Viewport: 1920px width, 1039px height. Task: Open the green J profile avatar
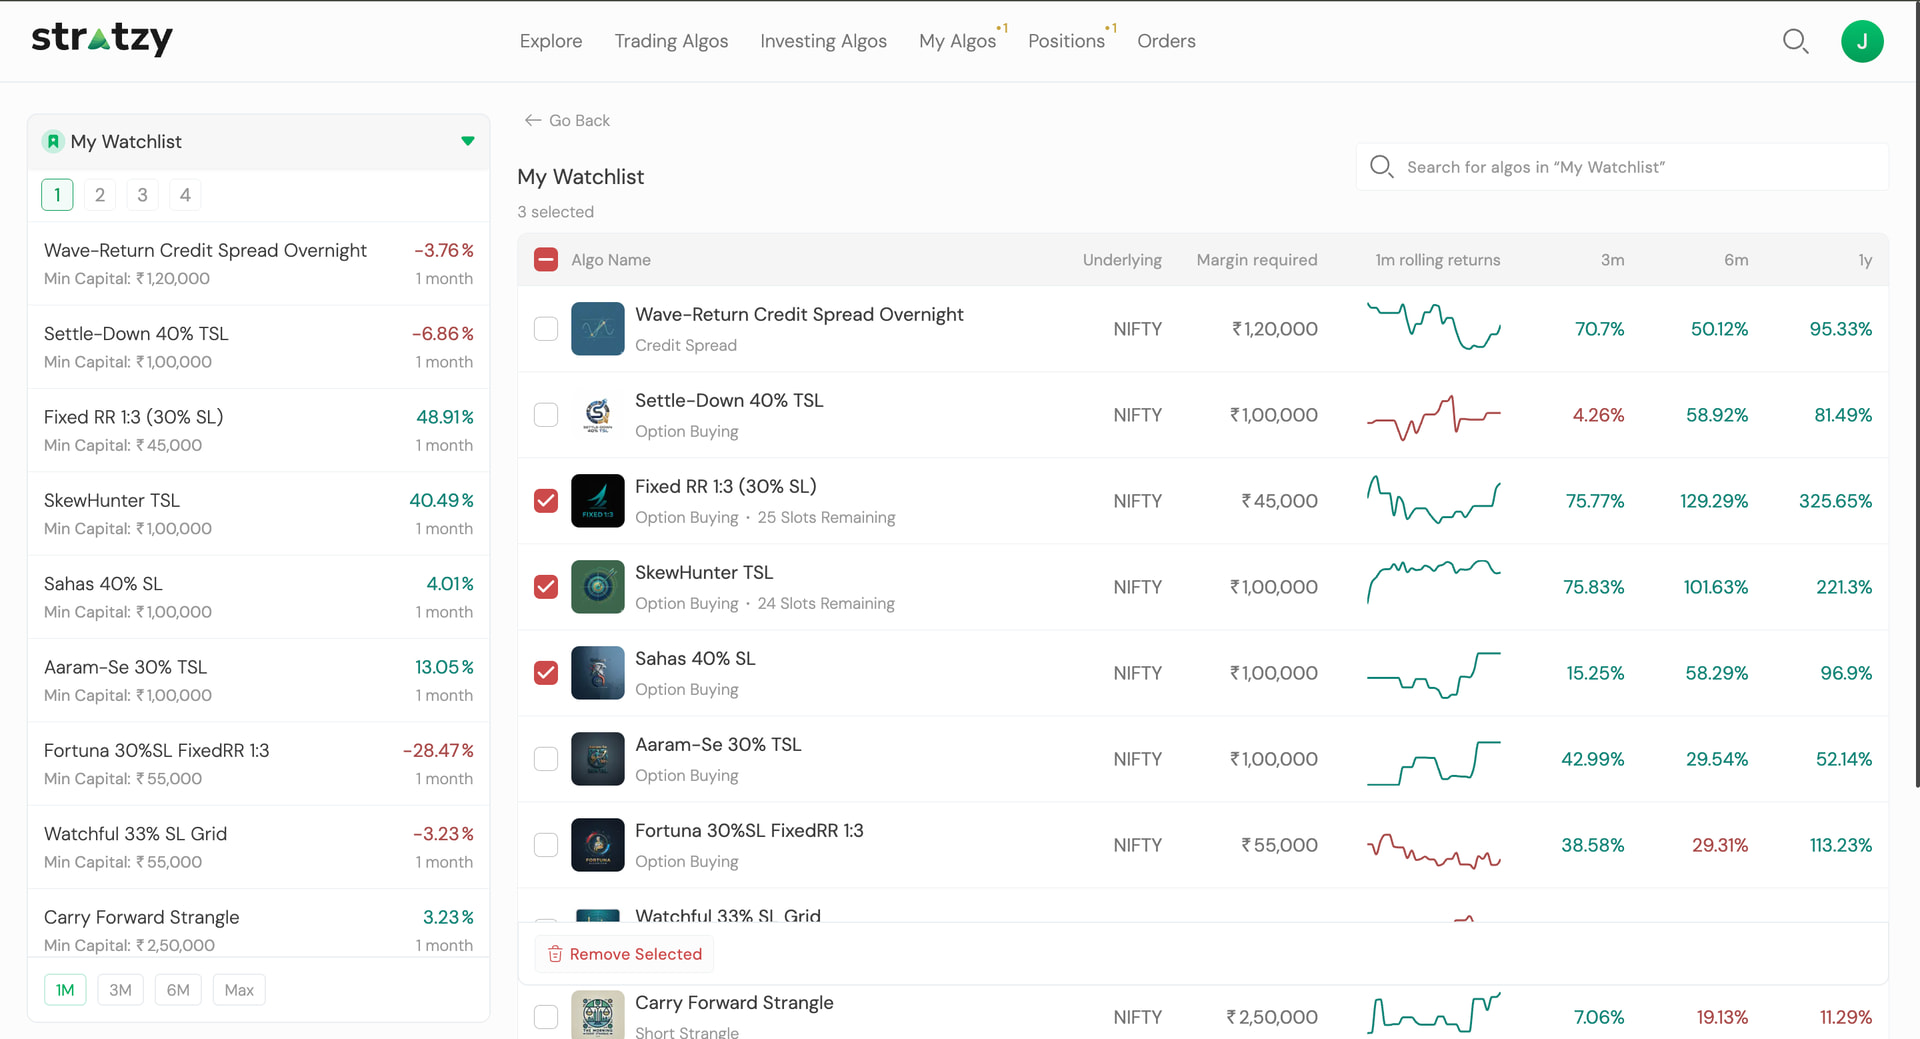(x=1862, y=41)
